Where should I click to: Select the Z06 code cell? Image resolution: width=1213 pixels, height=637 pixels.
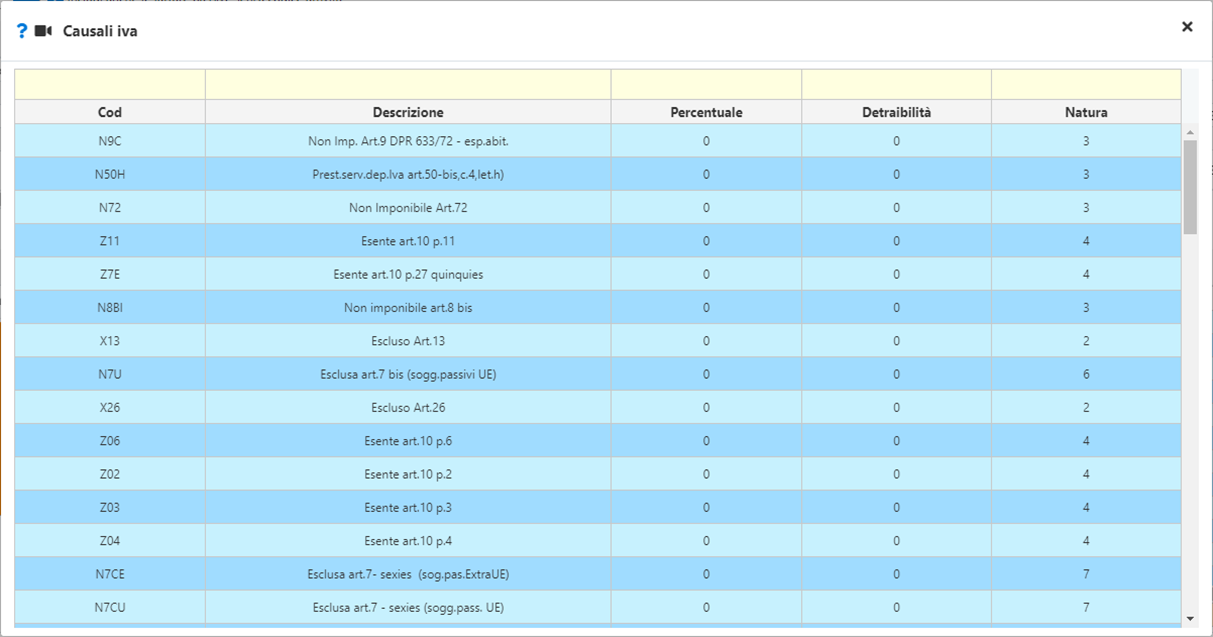click(110, 441)
